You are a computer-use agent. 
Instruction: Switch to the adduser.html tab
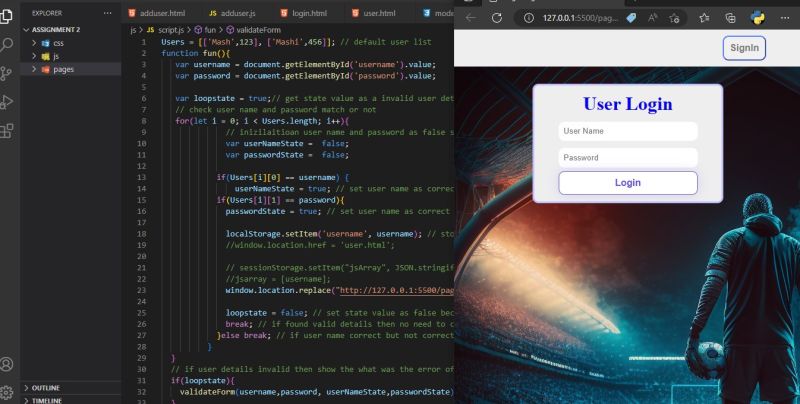point(157,13)
